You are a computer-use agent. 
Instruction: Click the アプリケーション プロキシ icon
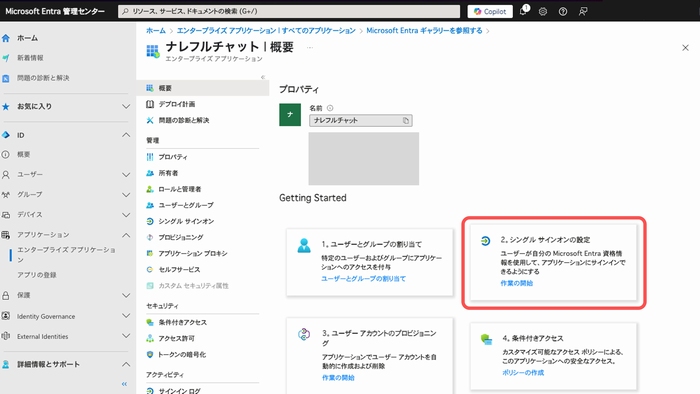coord(150,253)
